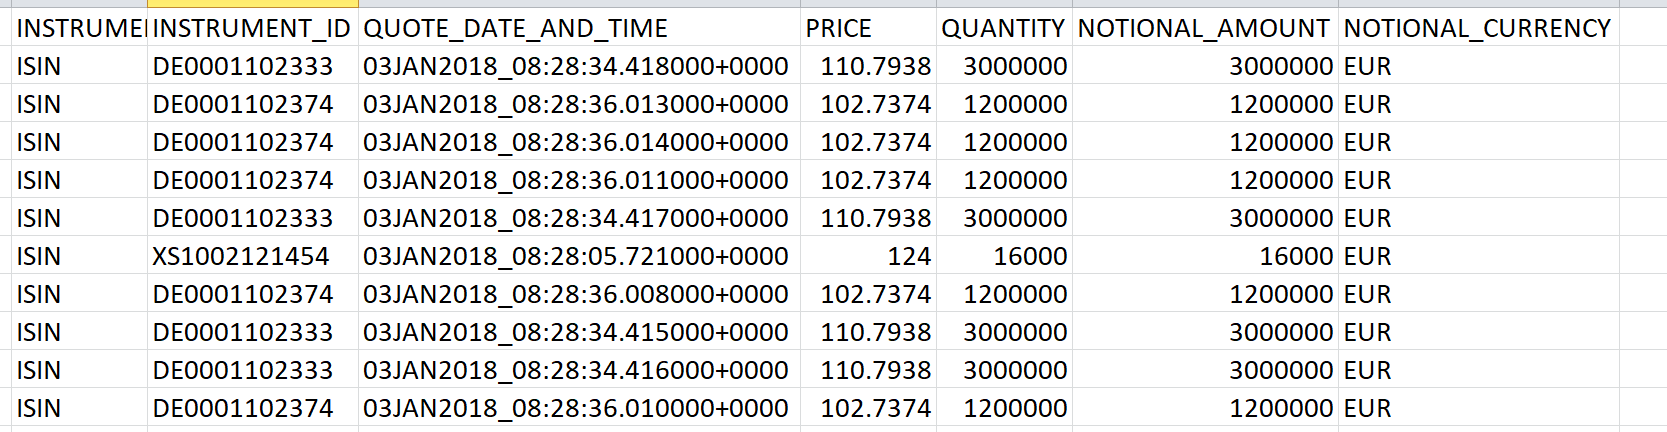Click timestamp 03JAN2018_08:28:34.418000+0000
The height and width of the screenshot is (432, 1667).
click(579, 66)
